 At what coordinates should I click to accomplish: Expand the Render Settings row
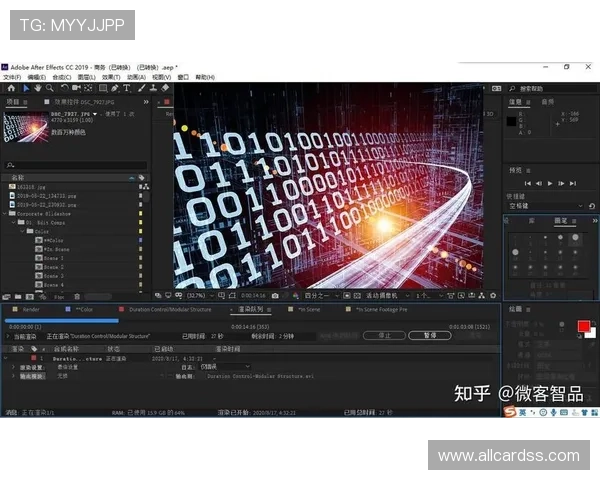pos(13,367)
